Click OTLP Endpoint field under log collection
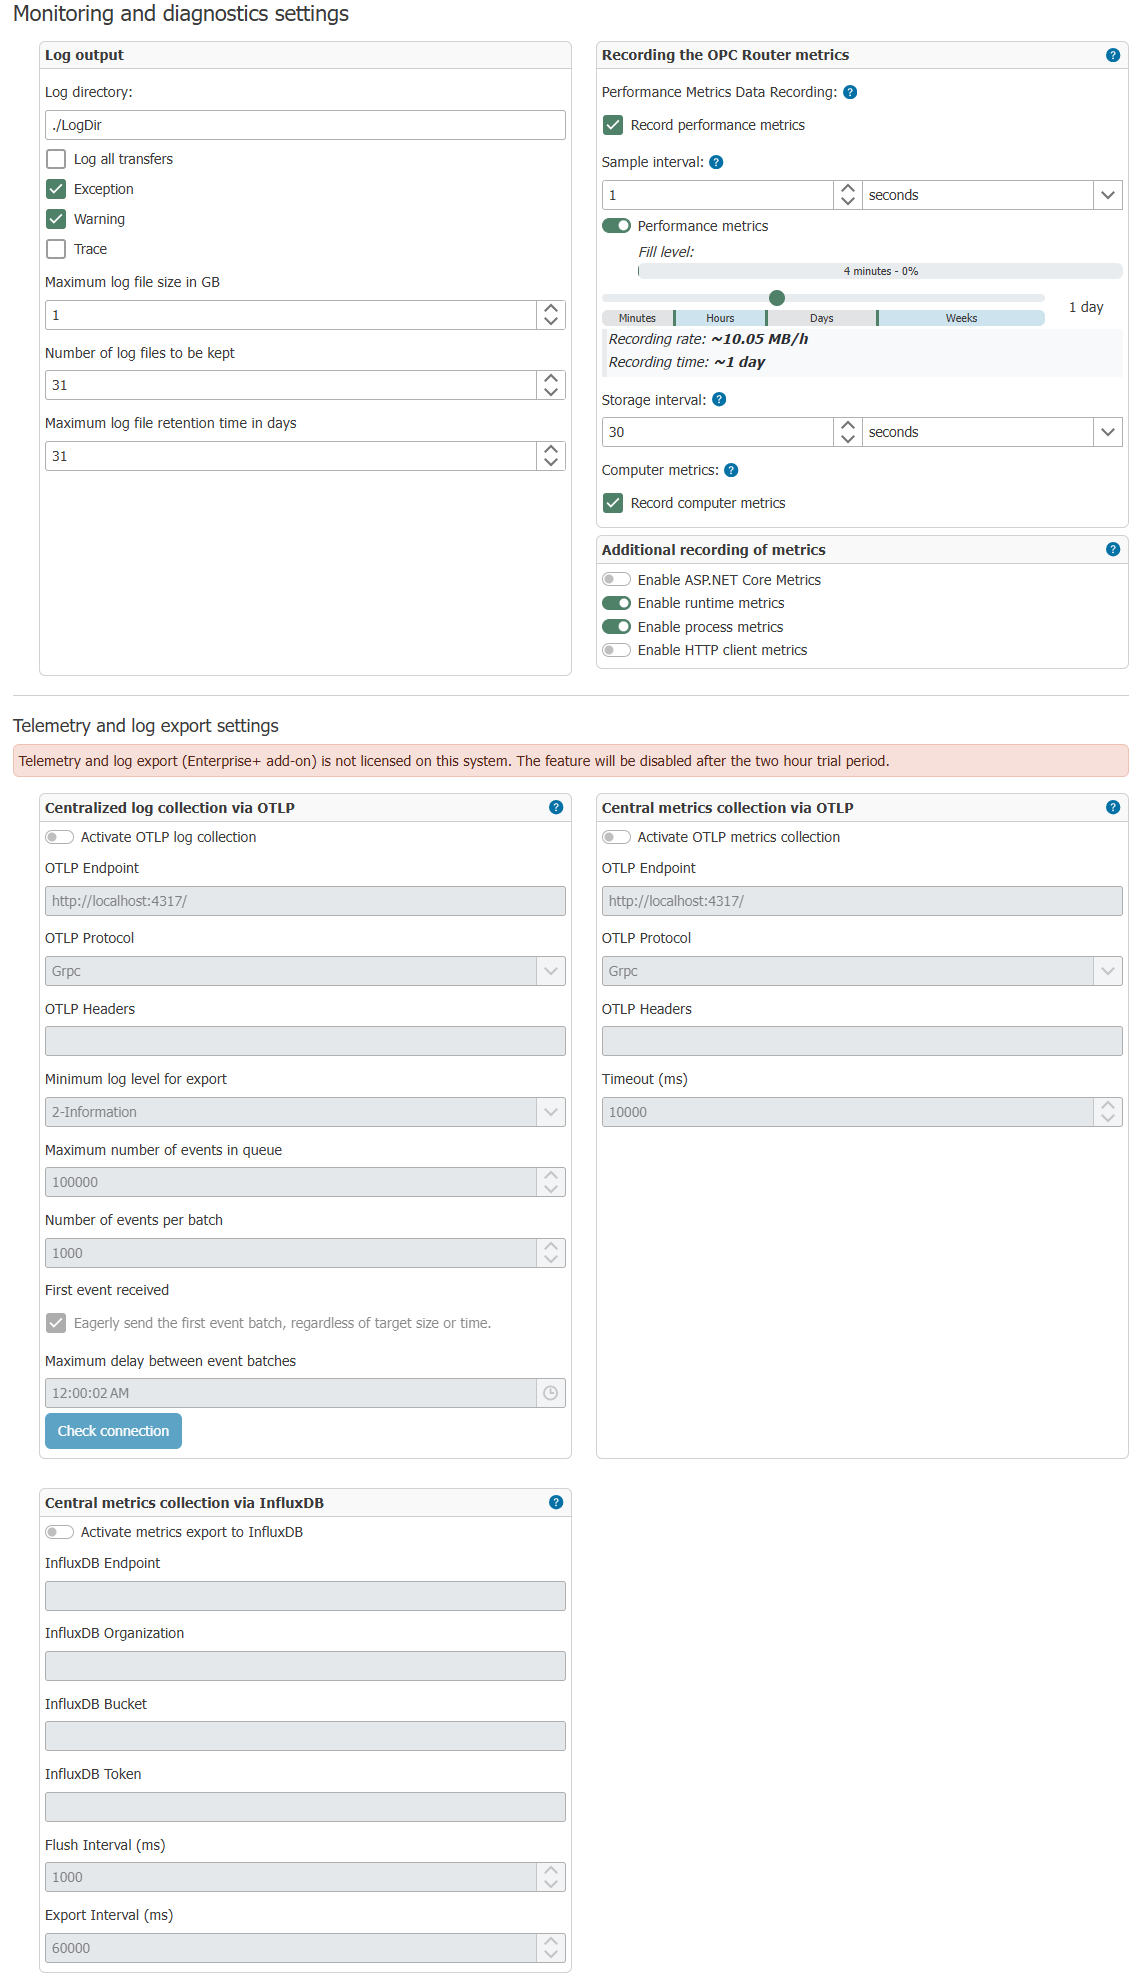The image size is (1141, 1988). pyautogui.click(x=305, y=901)
